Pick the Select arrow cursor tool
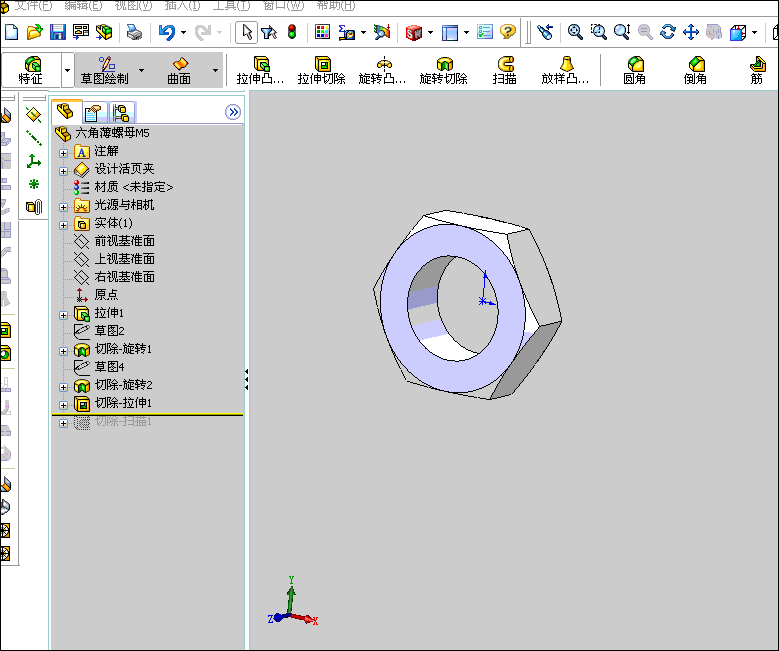Screen dimensions: 779x651 246,32
